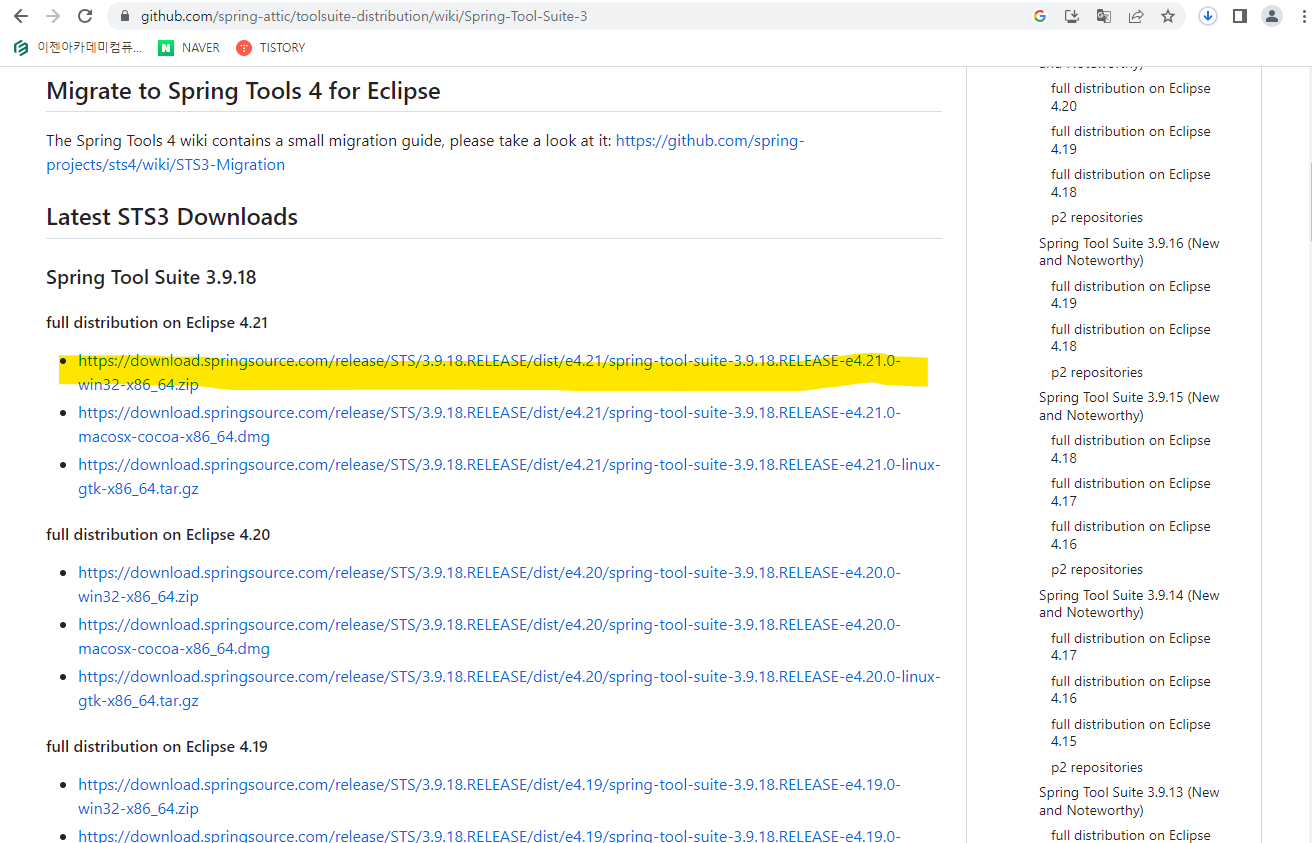Click main heading full distribution on Eclipse 4.19
1312x843 pixels.
click(157, 746)
